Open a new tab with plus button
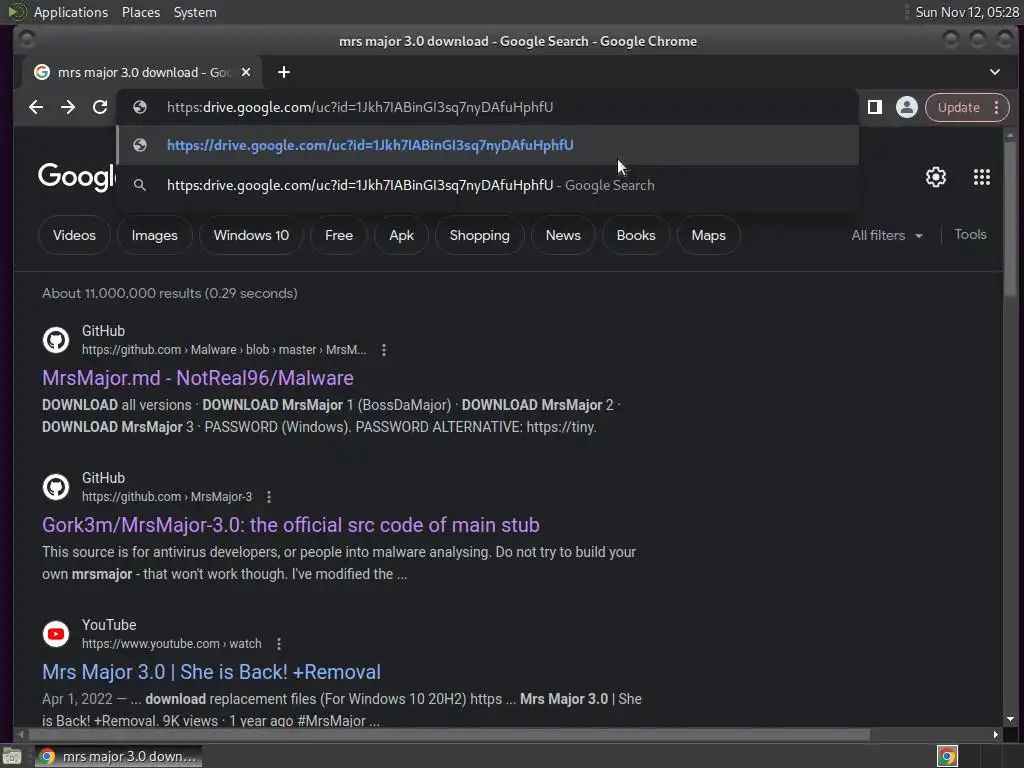 point(283,72)
